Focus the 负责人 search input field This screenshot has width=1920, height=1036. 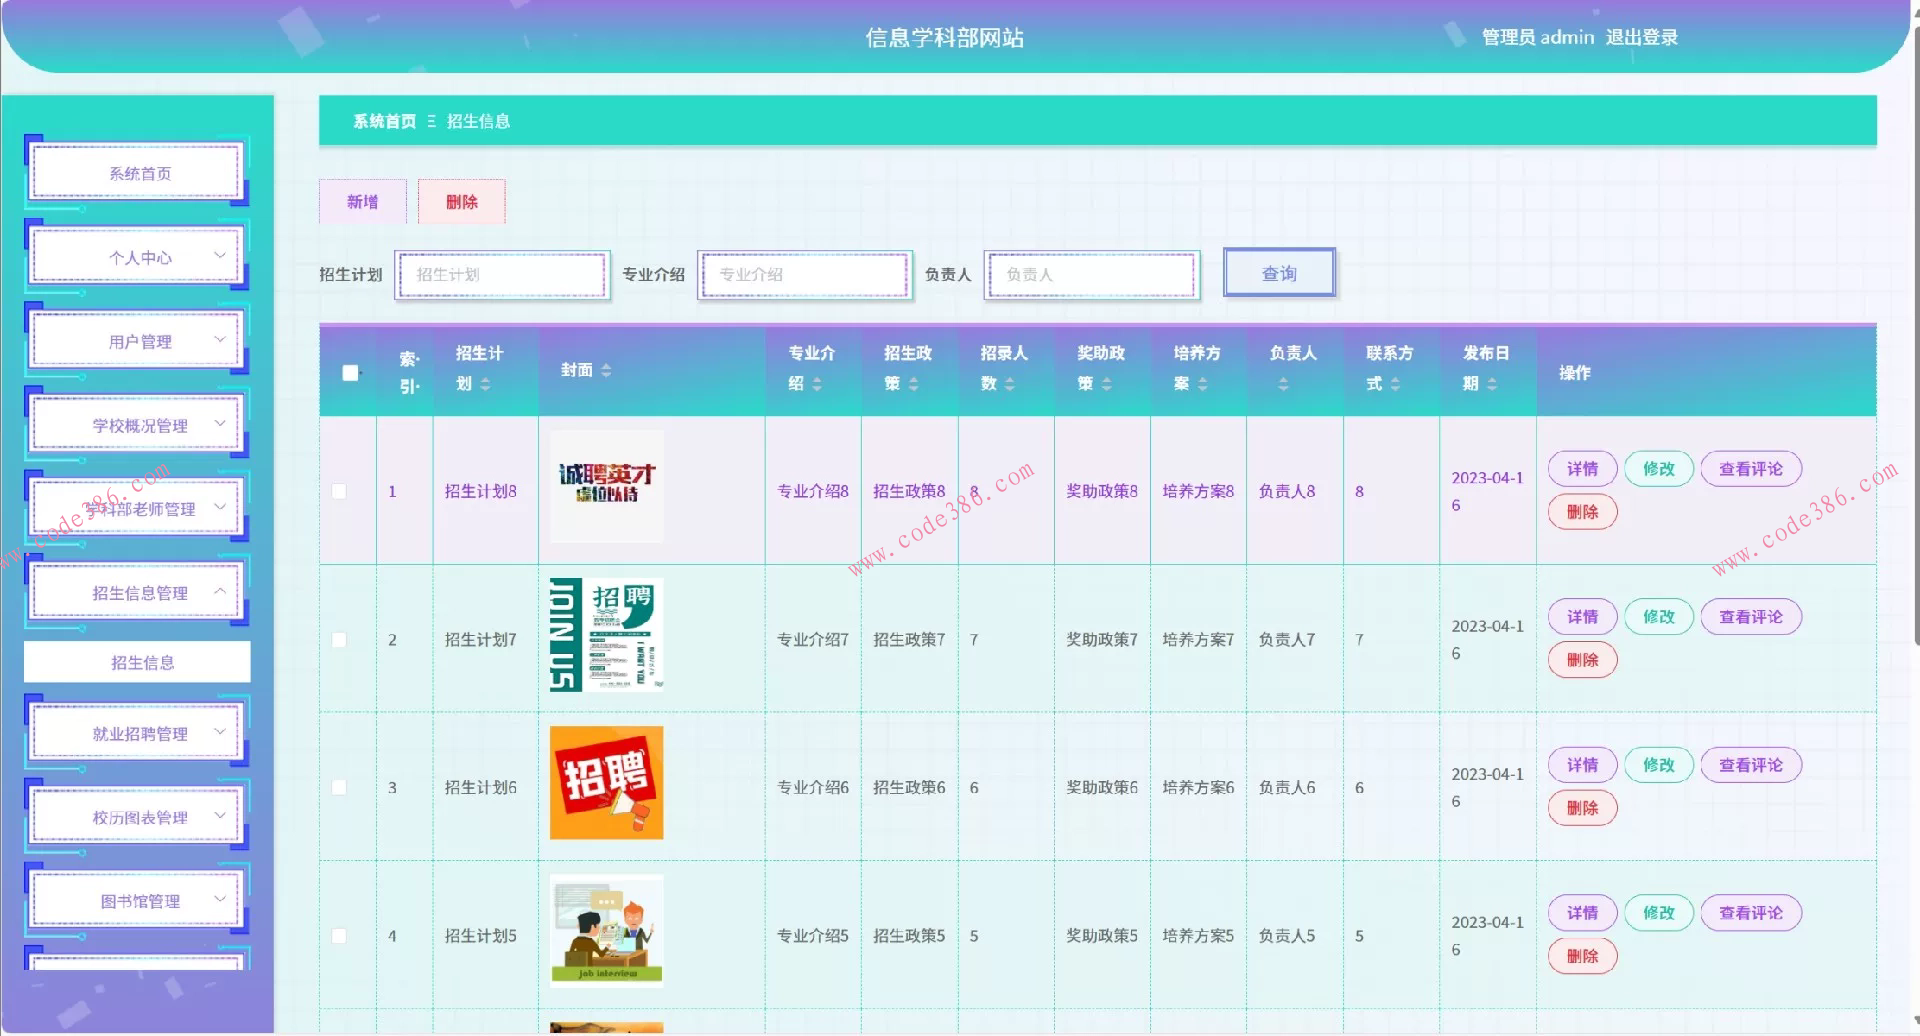(1091, 275)
